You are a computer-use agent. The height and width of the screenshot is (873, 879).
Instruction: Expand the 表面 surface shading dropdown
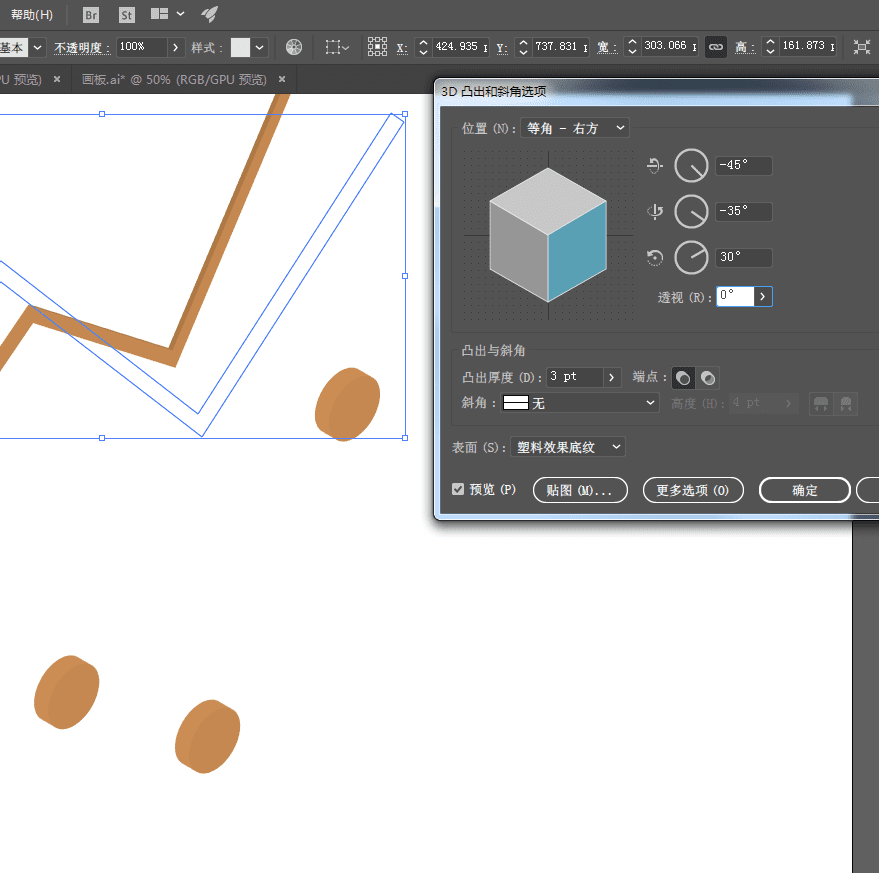pyautogui.click(x=567, y=447)
